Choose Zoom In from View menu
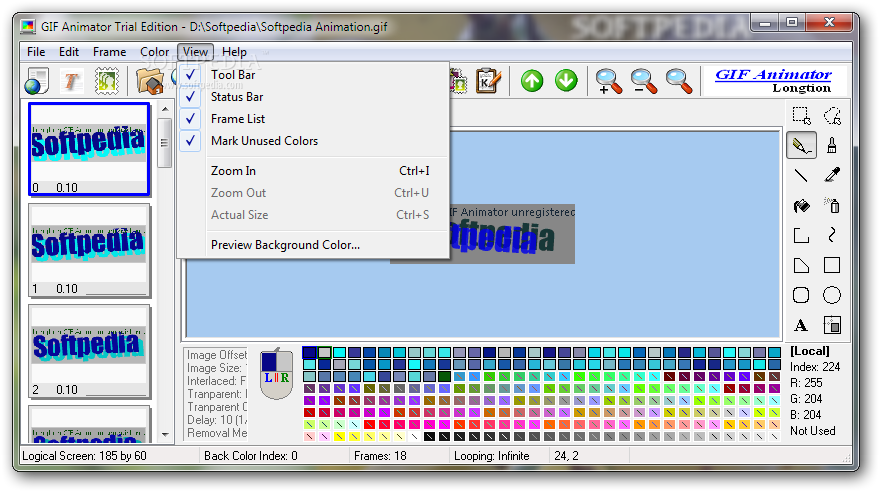The width and height of the screenshot is (880, 492). coord(313,171)
